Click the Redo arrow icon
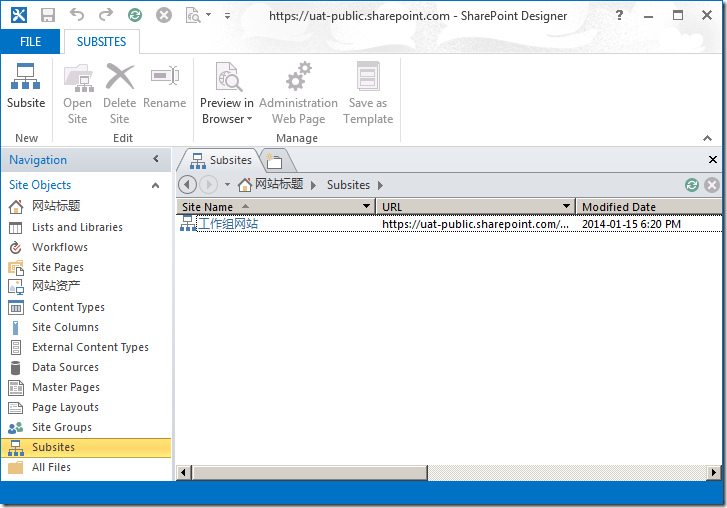Viewport: 727px width, 508px height. tap(106, 15)
